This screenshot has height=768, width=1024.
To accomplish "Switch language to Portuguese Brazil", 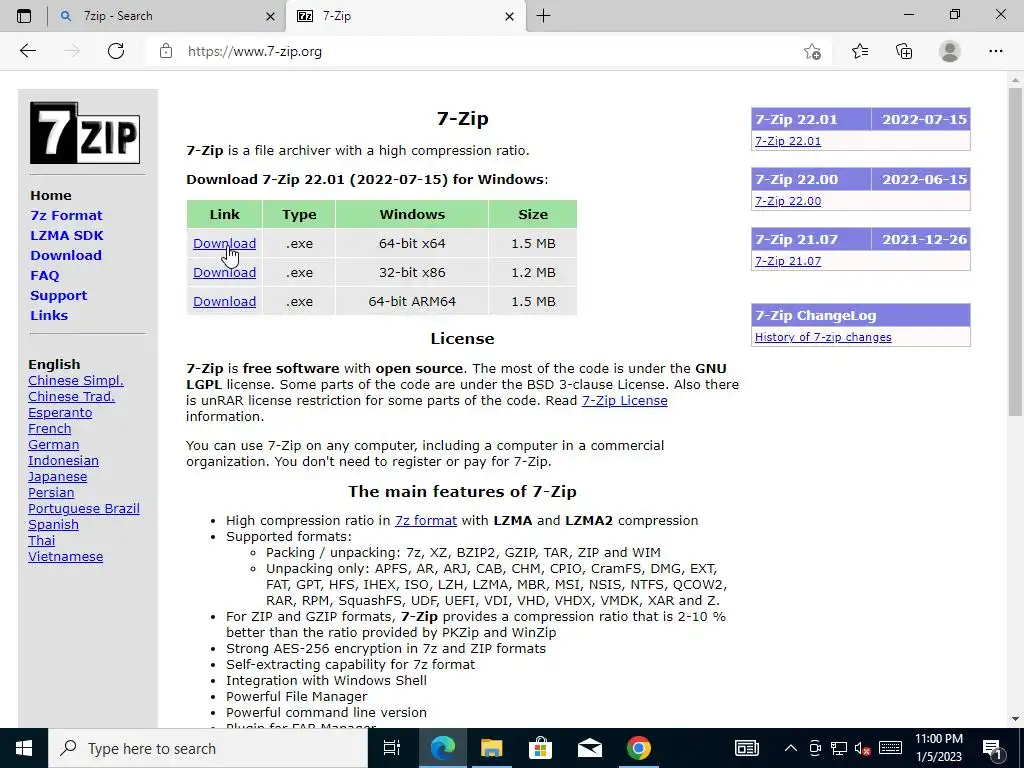I will (84, 509).
